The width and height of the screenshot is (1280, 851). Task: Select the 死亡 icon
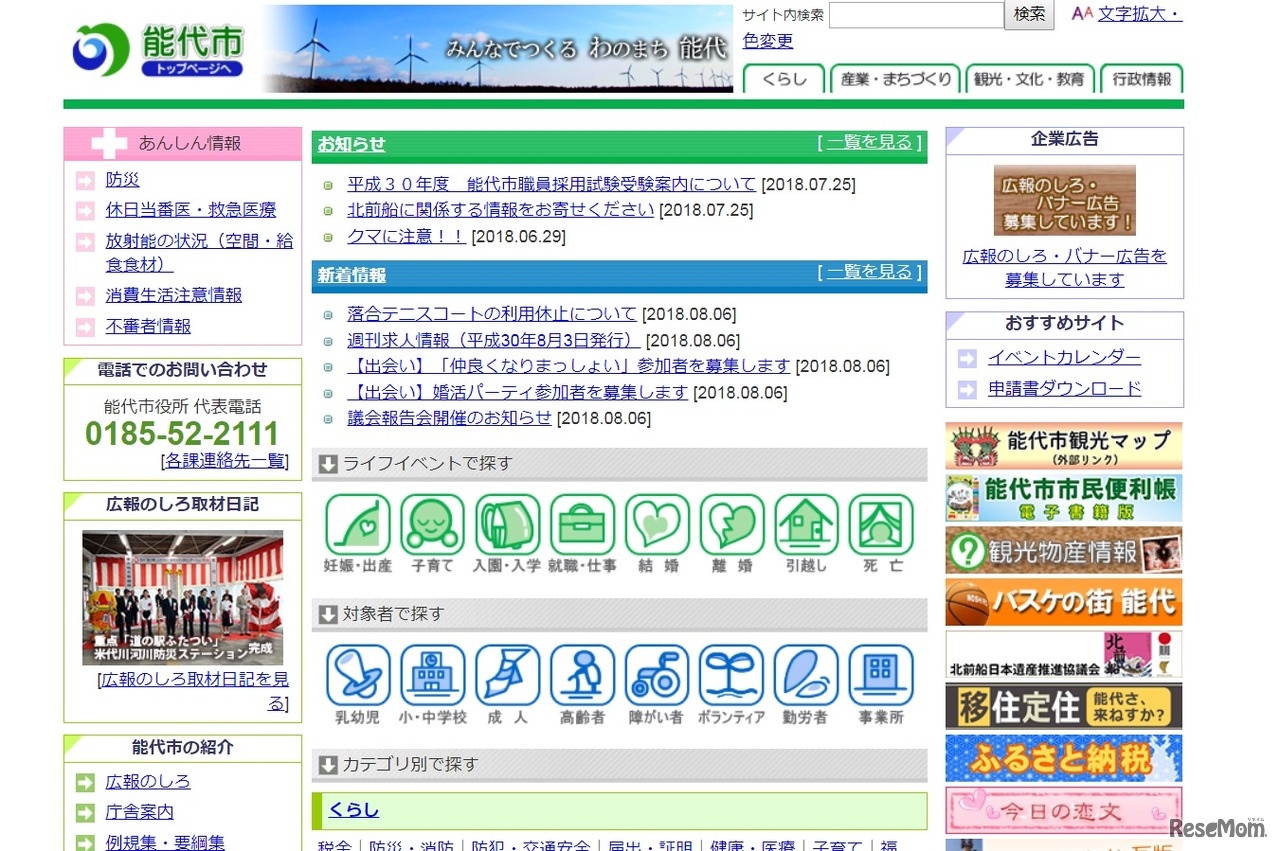tap(881, 534)
